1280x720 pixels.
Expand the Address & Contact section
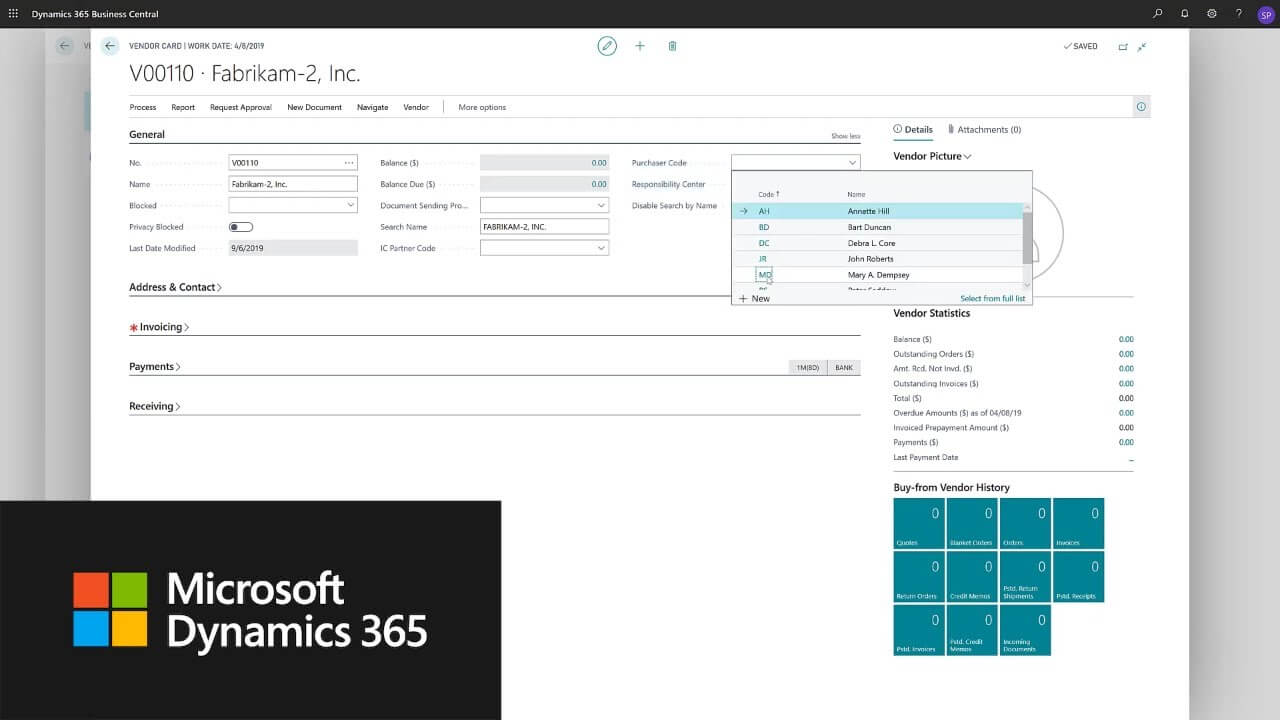[175, 287]
